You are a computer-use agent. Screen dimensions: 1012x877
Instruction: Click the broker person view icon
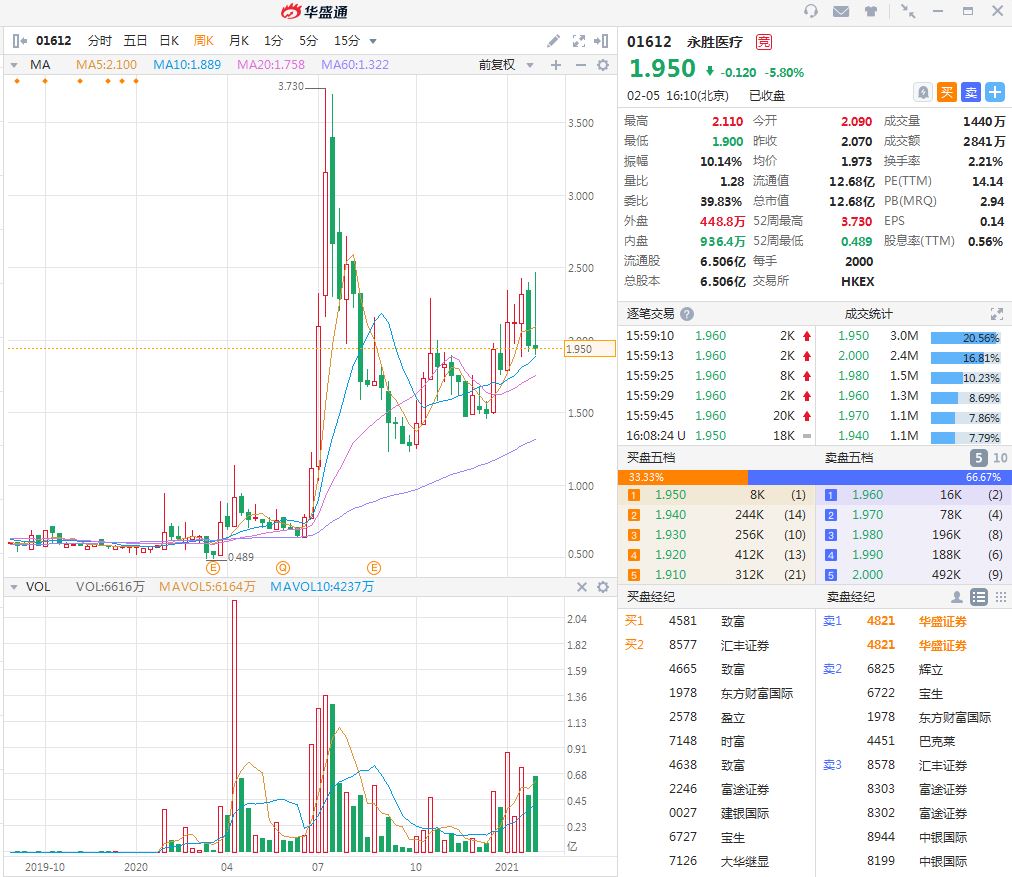click(956, 597)
